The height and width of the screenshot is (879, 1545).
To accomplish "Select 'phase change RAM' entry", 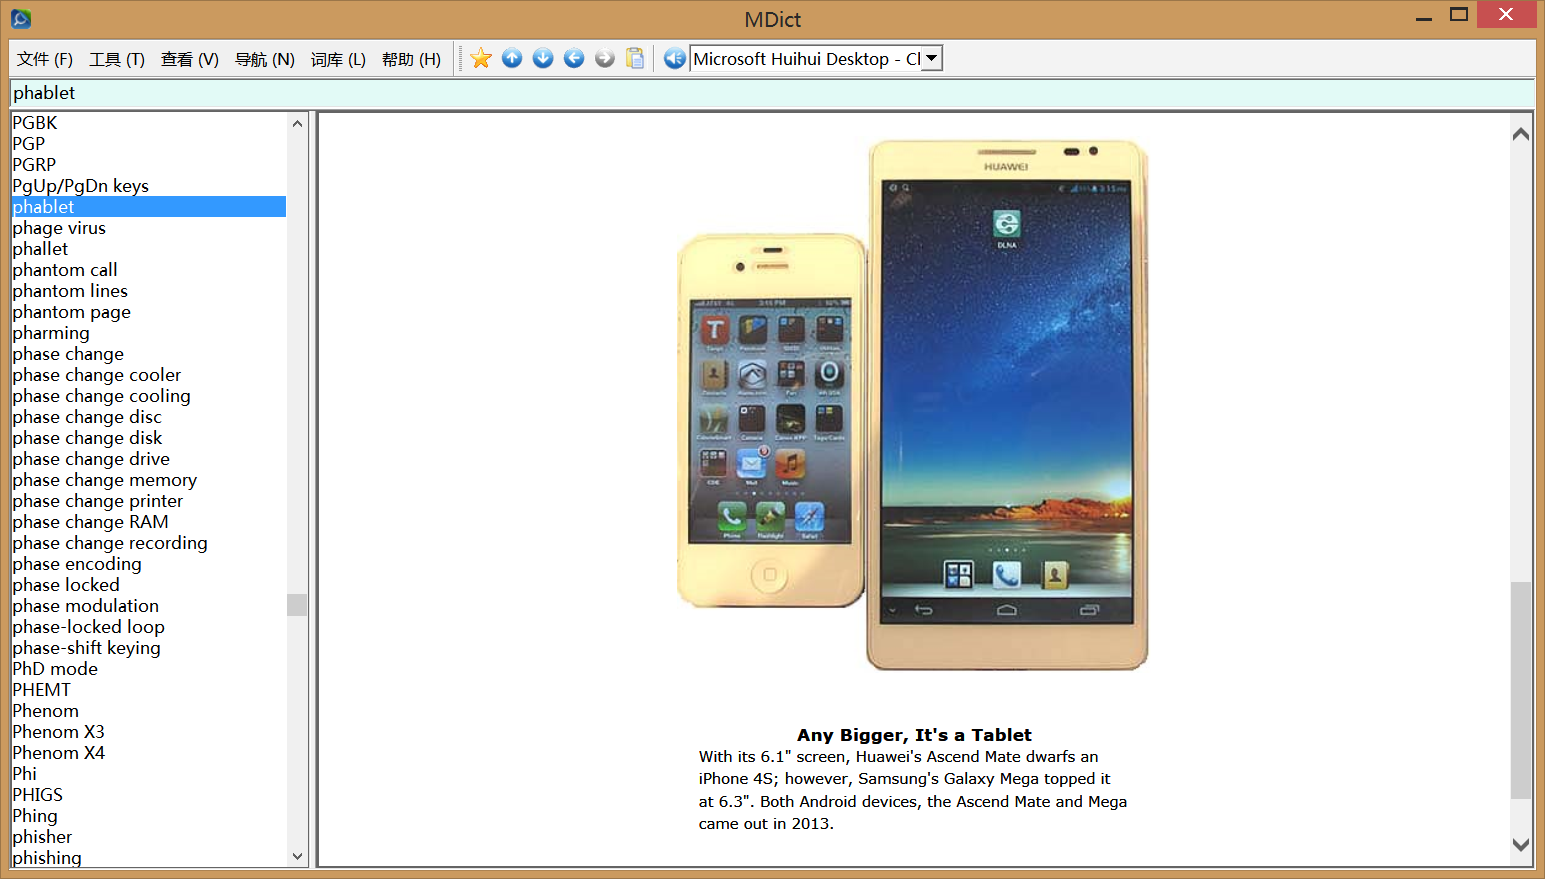I will [91, 522].
